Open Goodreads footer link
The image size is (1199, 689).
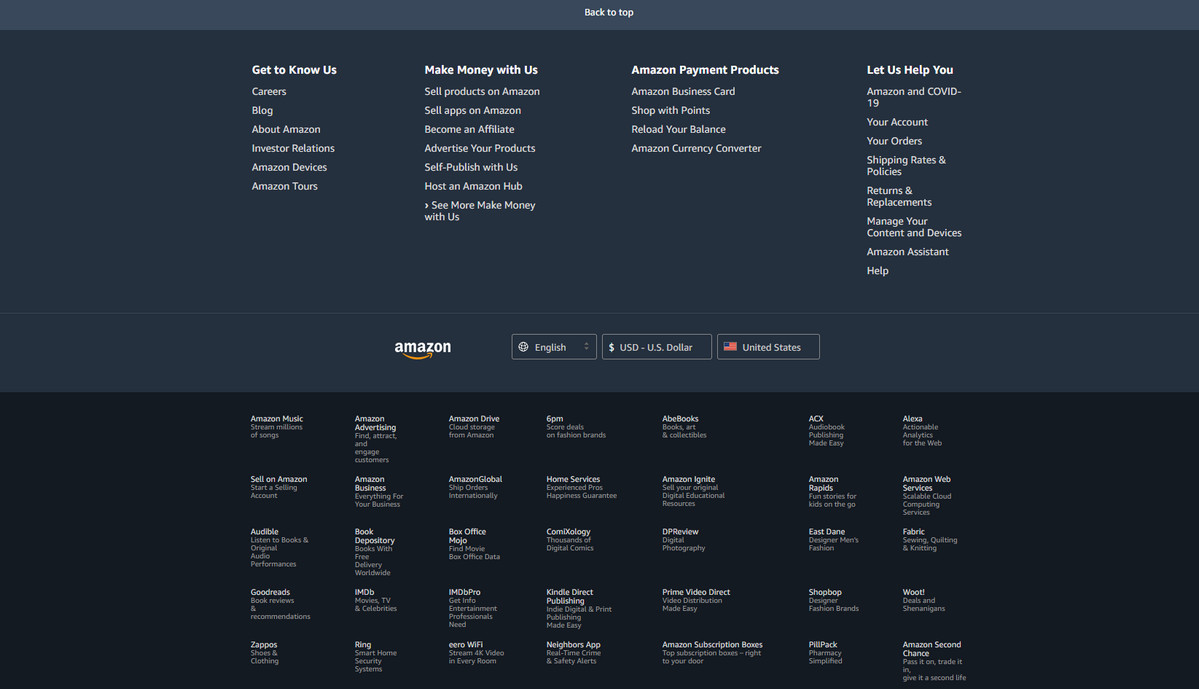tap(281, 604)
